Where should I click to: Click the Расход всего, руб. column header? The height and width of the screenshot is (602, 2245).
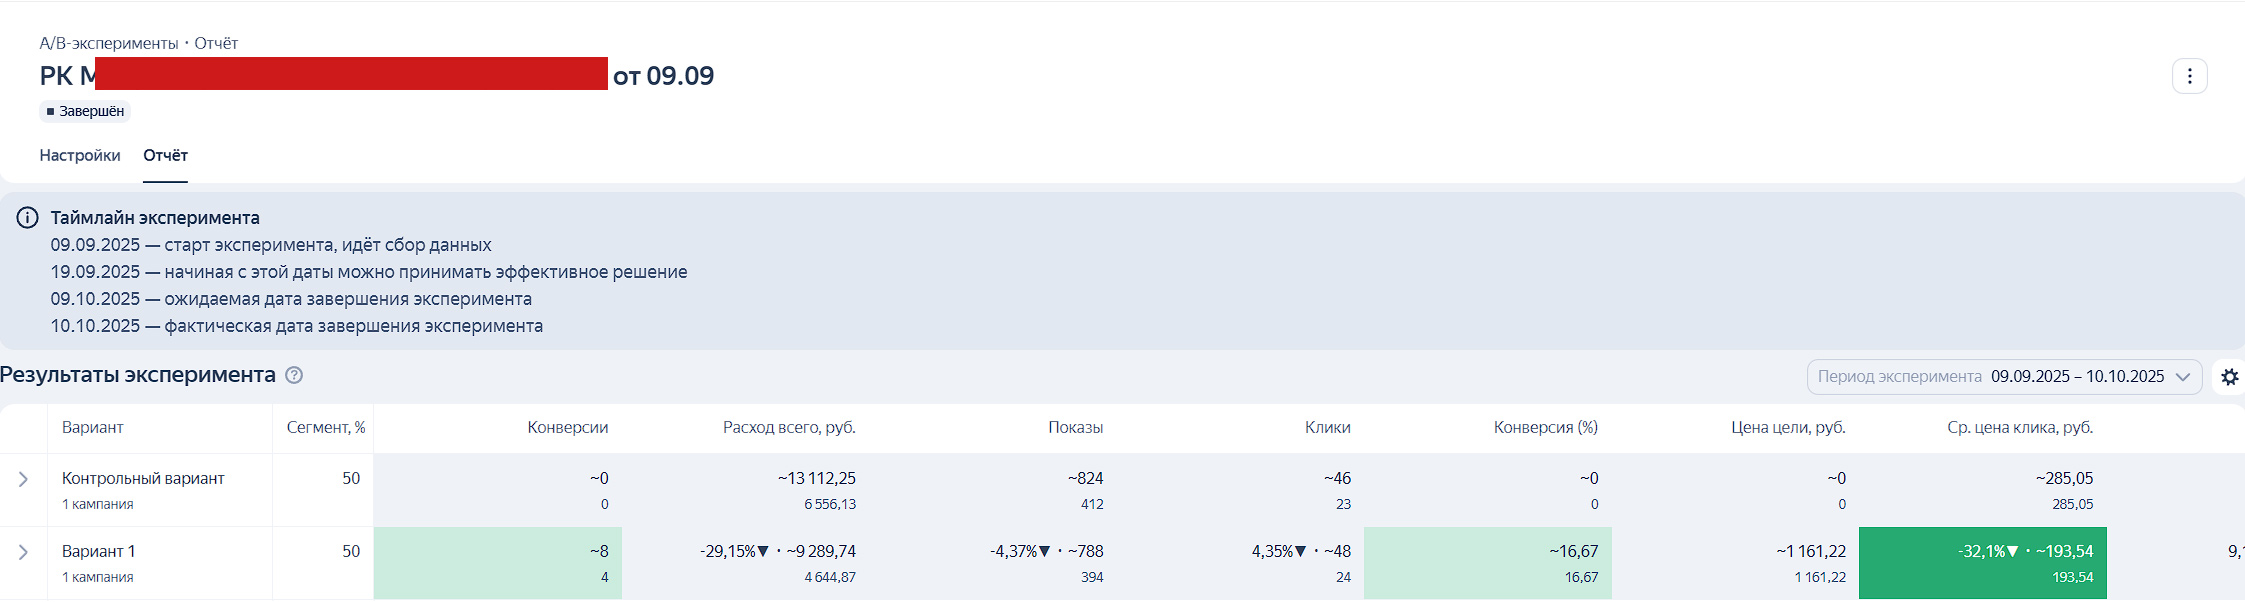[789, 427]
